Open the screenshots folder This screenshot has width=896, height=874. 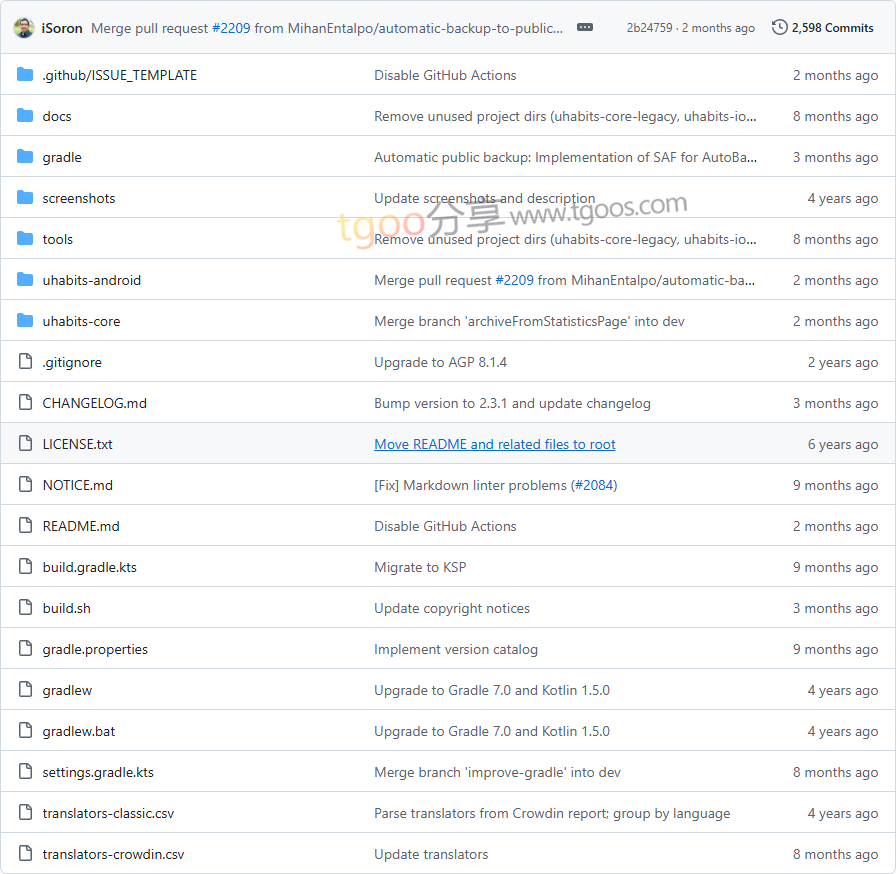(x=78, y=198)
